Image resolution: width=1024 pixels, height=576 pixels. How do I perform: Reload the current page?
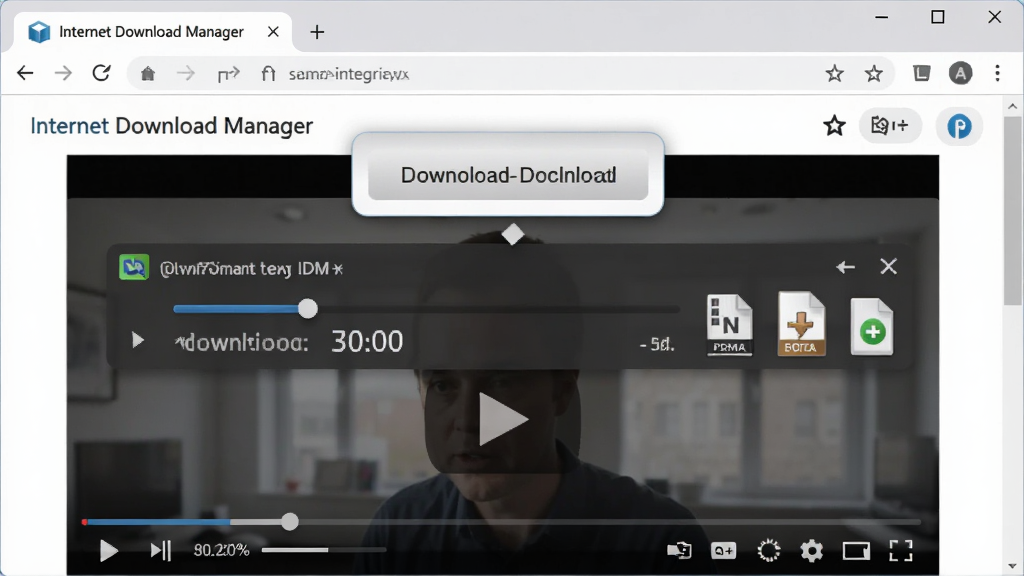(x=101, y=72)
